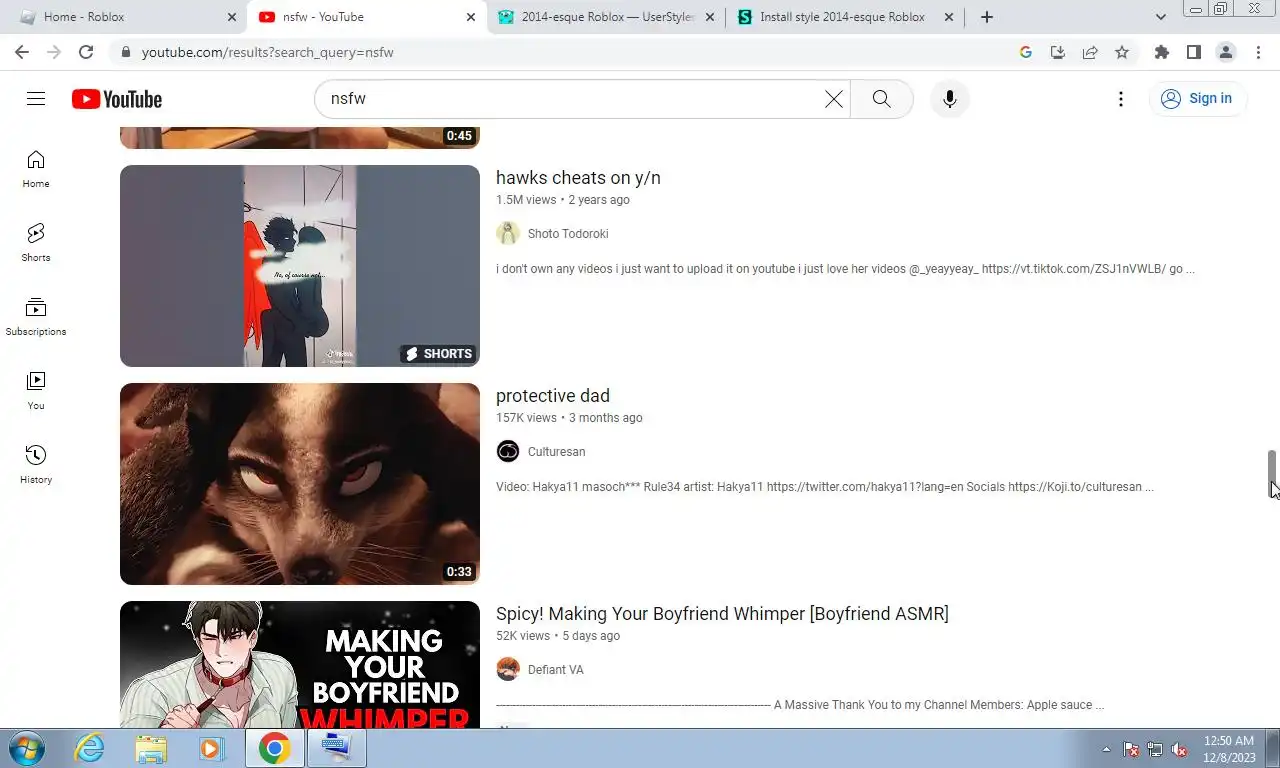The width and height of the screenshot is (1280, 768).
Task: Open YouTube settings three-dot menu
Action: [x=1121, y=98]
